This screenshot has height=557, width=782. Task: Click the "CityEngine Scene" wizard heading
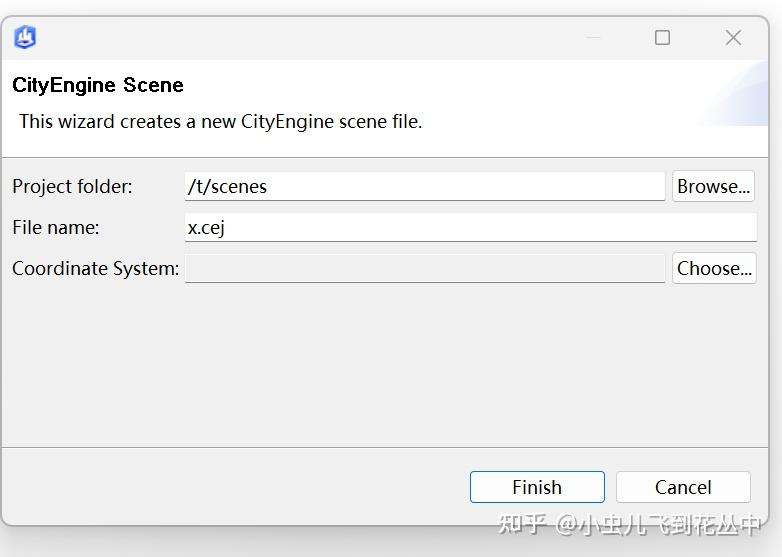(98, 85)
